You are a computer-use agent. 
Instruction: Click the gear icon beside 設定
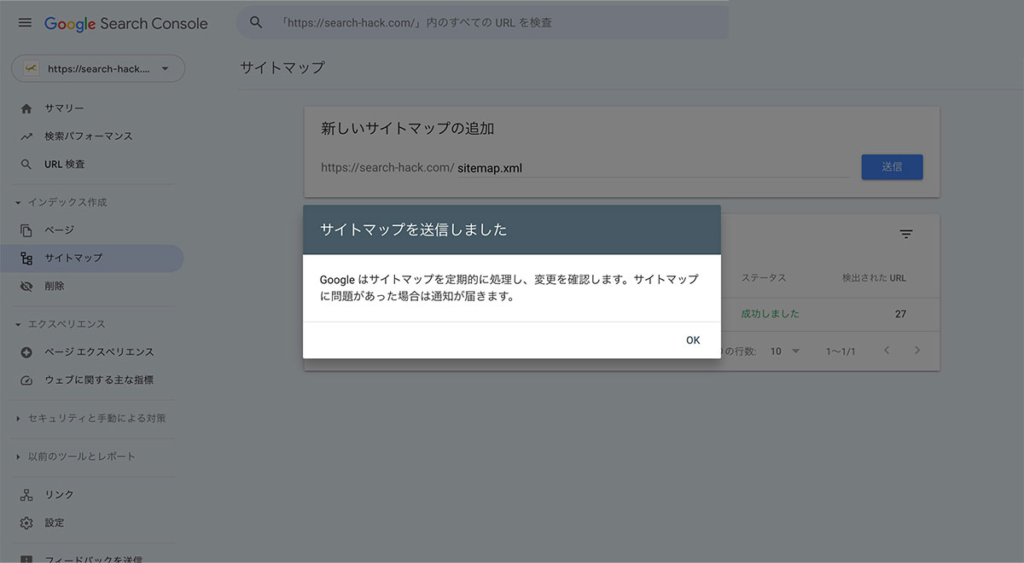point(26,523)
